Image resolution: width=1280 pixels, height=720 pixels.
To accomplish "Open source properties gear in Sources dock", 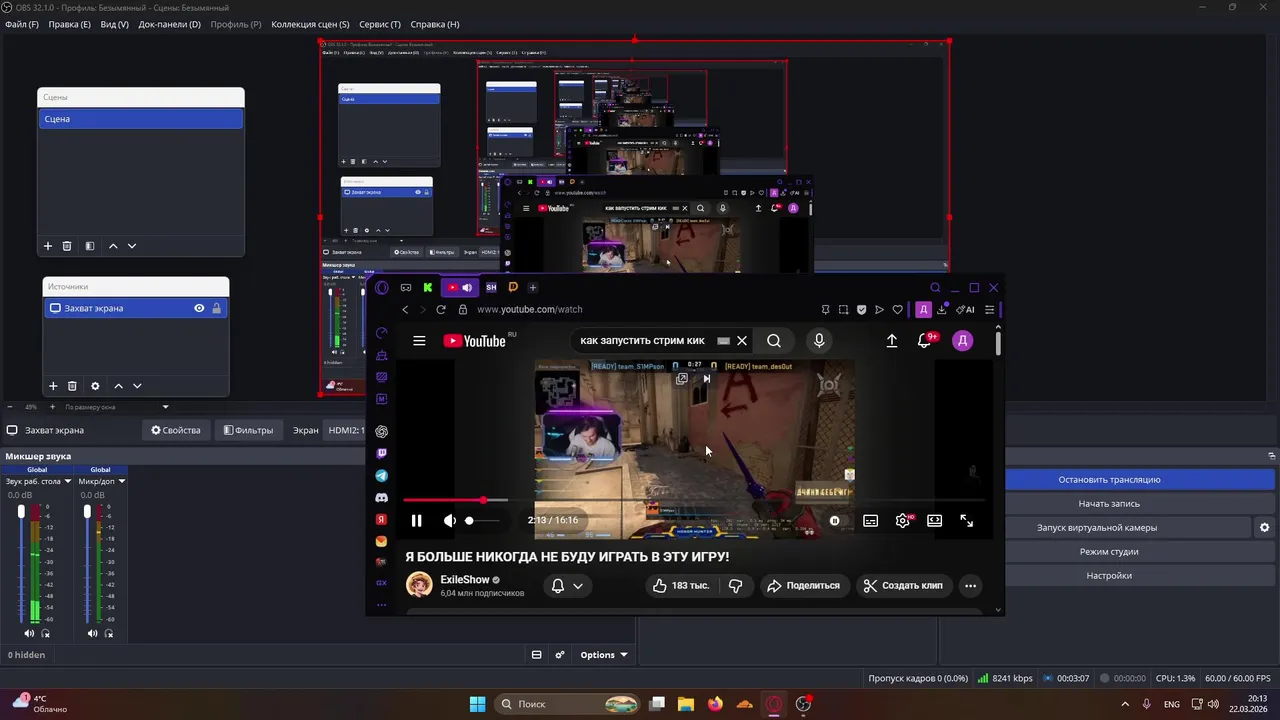I will [95, 386].
